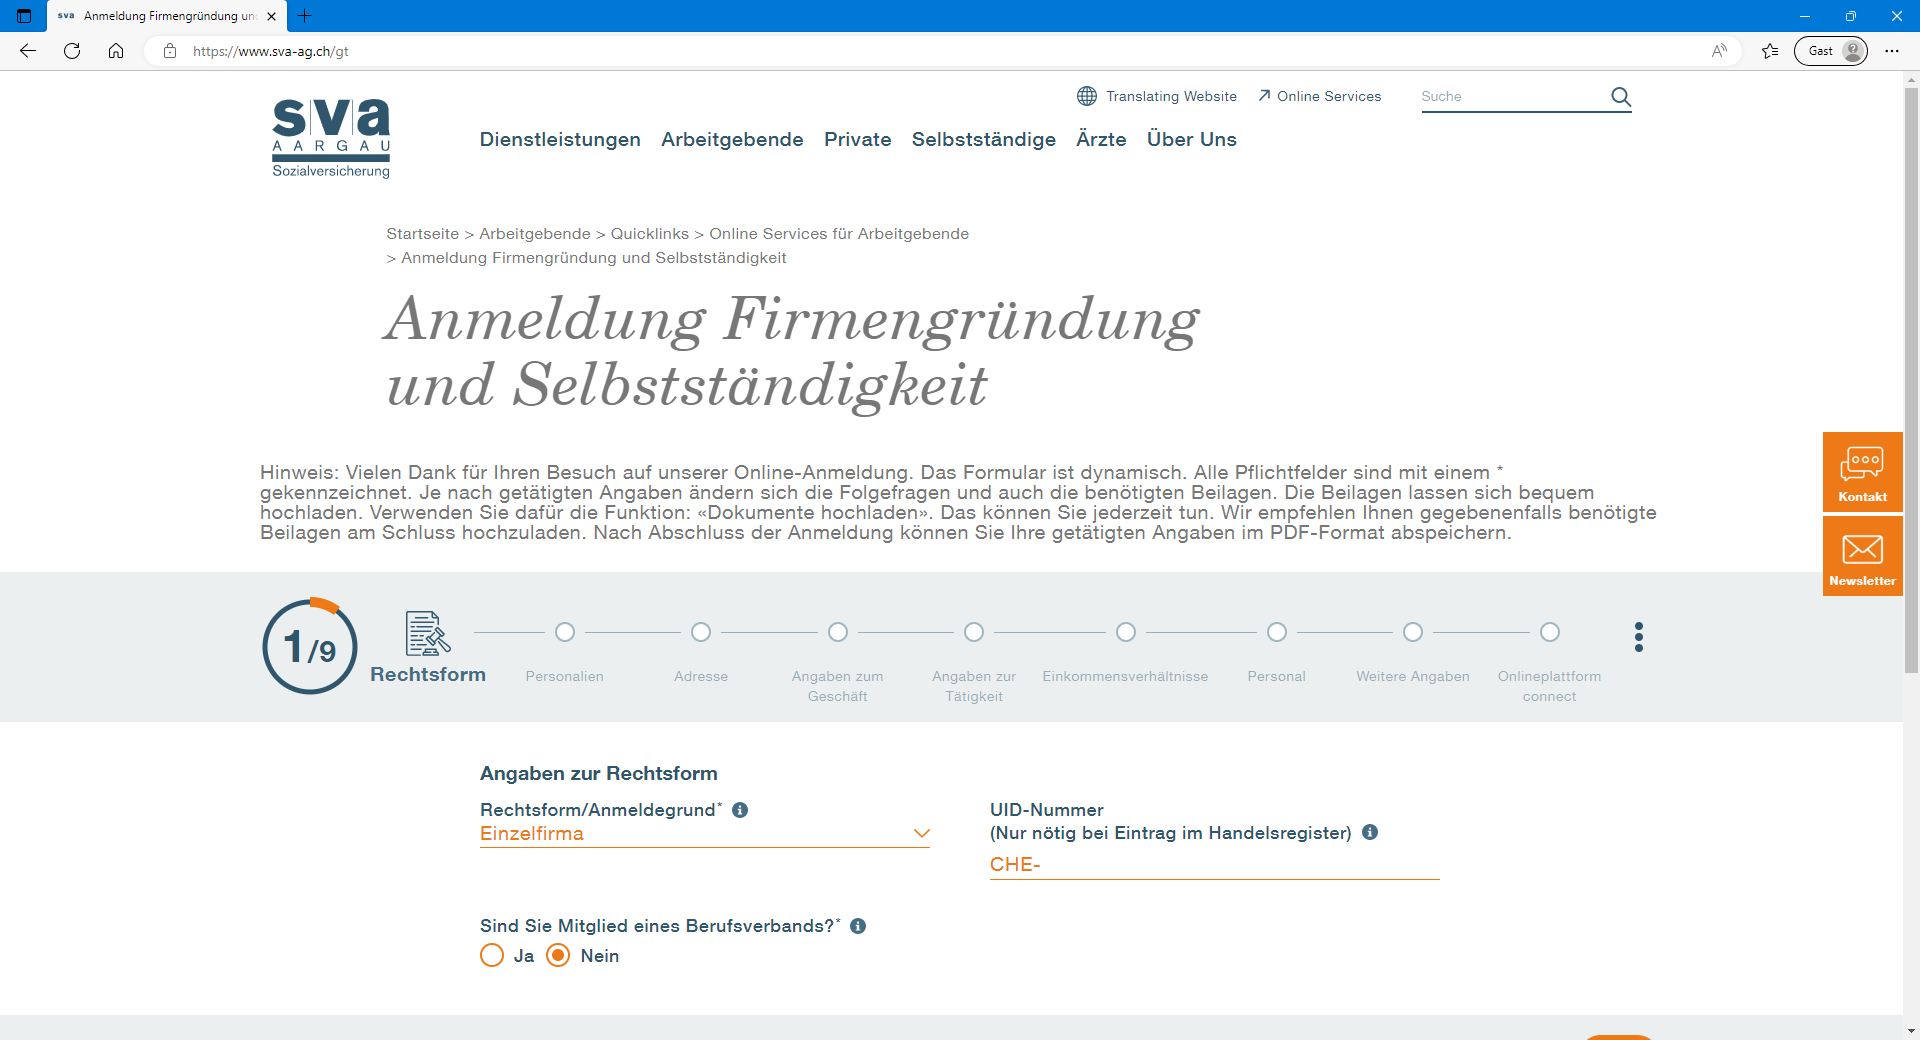The width and height of the screenshot is (1920, 1040).
Task: Open browser settings and more menu
Action: [1891, 51]
